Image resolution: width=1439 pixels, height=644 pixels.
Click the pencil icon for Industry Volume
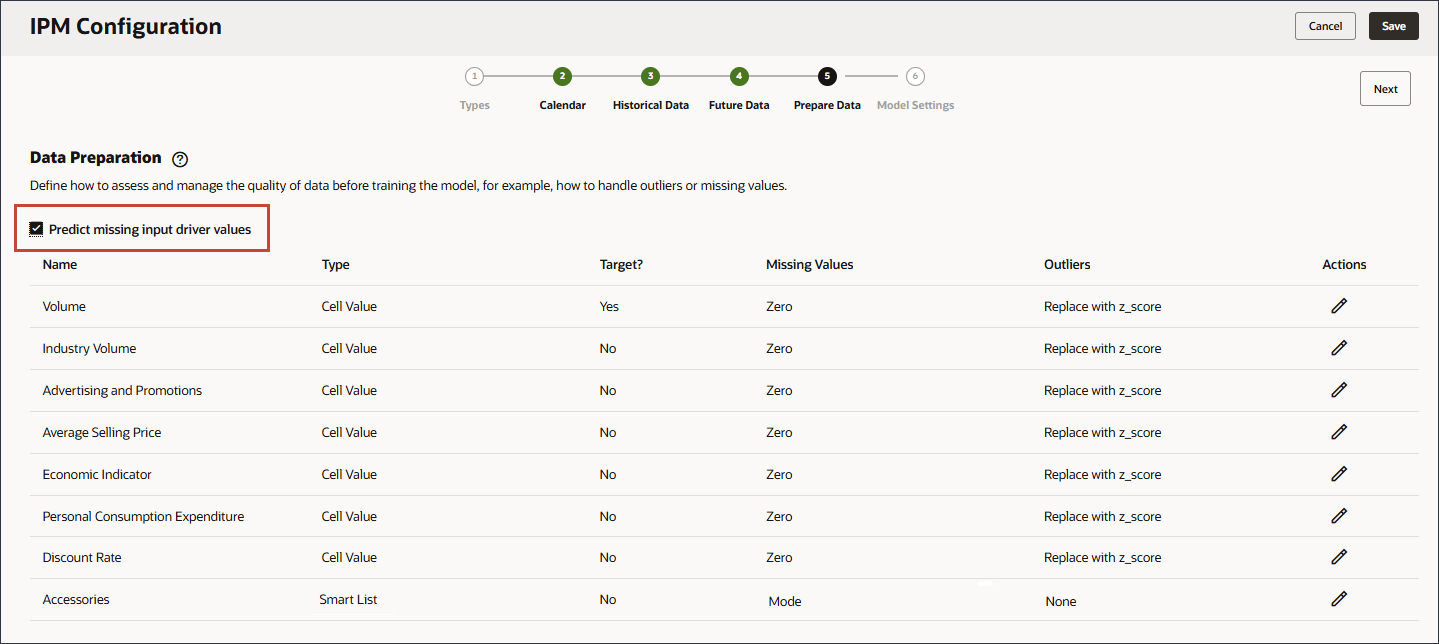tap(1339, 348)
